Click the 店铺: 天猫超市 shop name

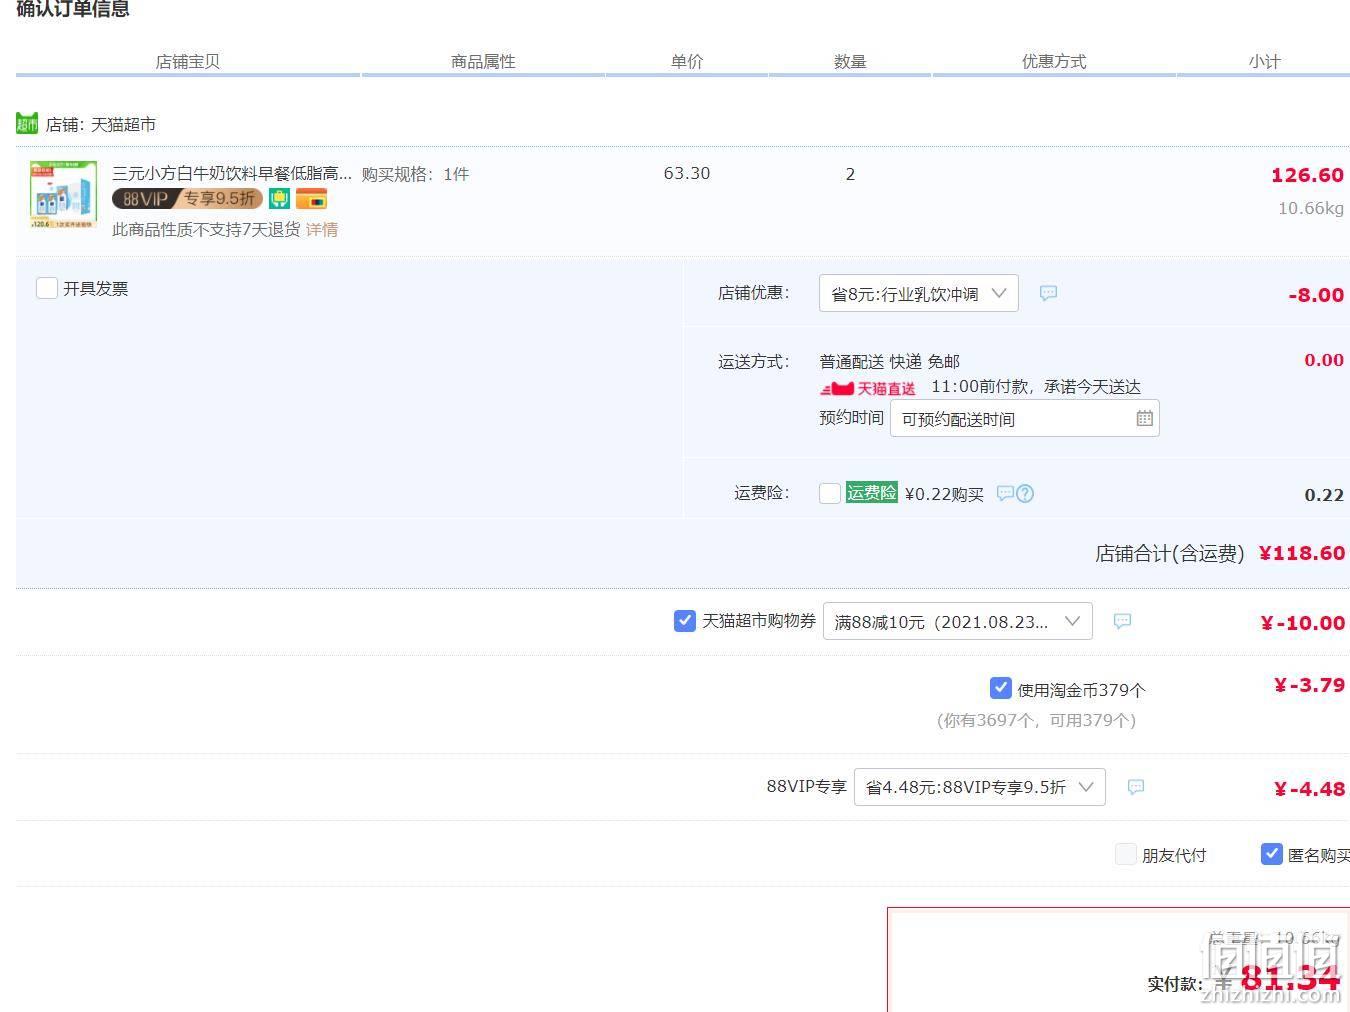101,125
